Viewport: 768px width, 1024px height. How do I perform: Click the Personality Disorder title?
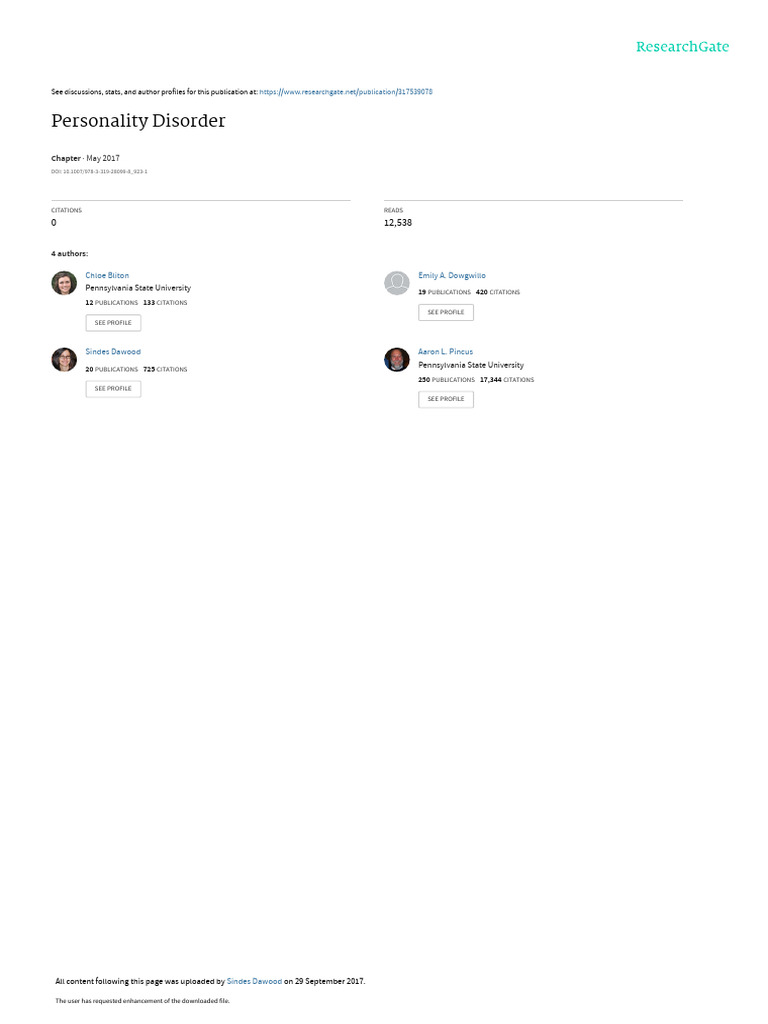tap(138, 121)
